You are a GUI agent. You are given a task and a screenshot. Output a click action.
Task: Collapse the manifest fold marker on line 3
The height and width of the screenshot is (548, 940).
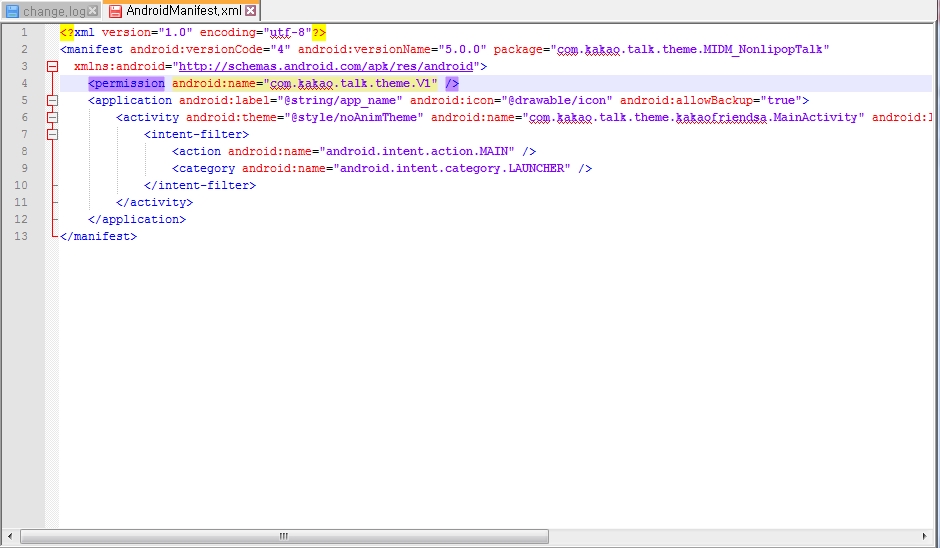[x=52, y=67]
